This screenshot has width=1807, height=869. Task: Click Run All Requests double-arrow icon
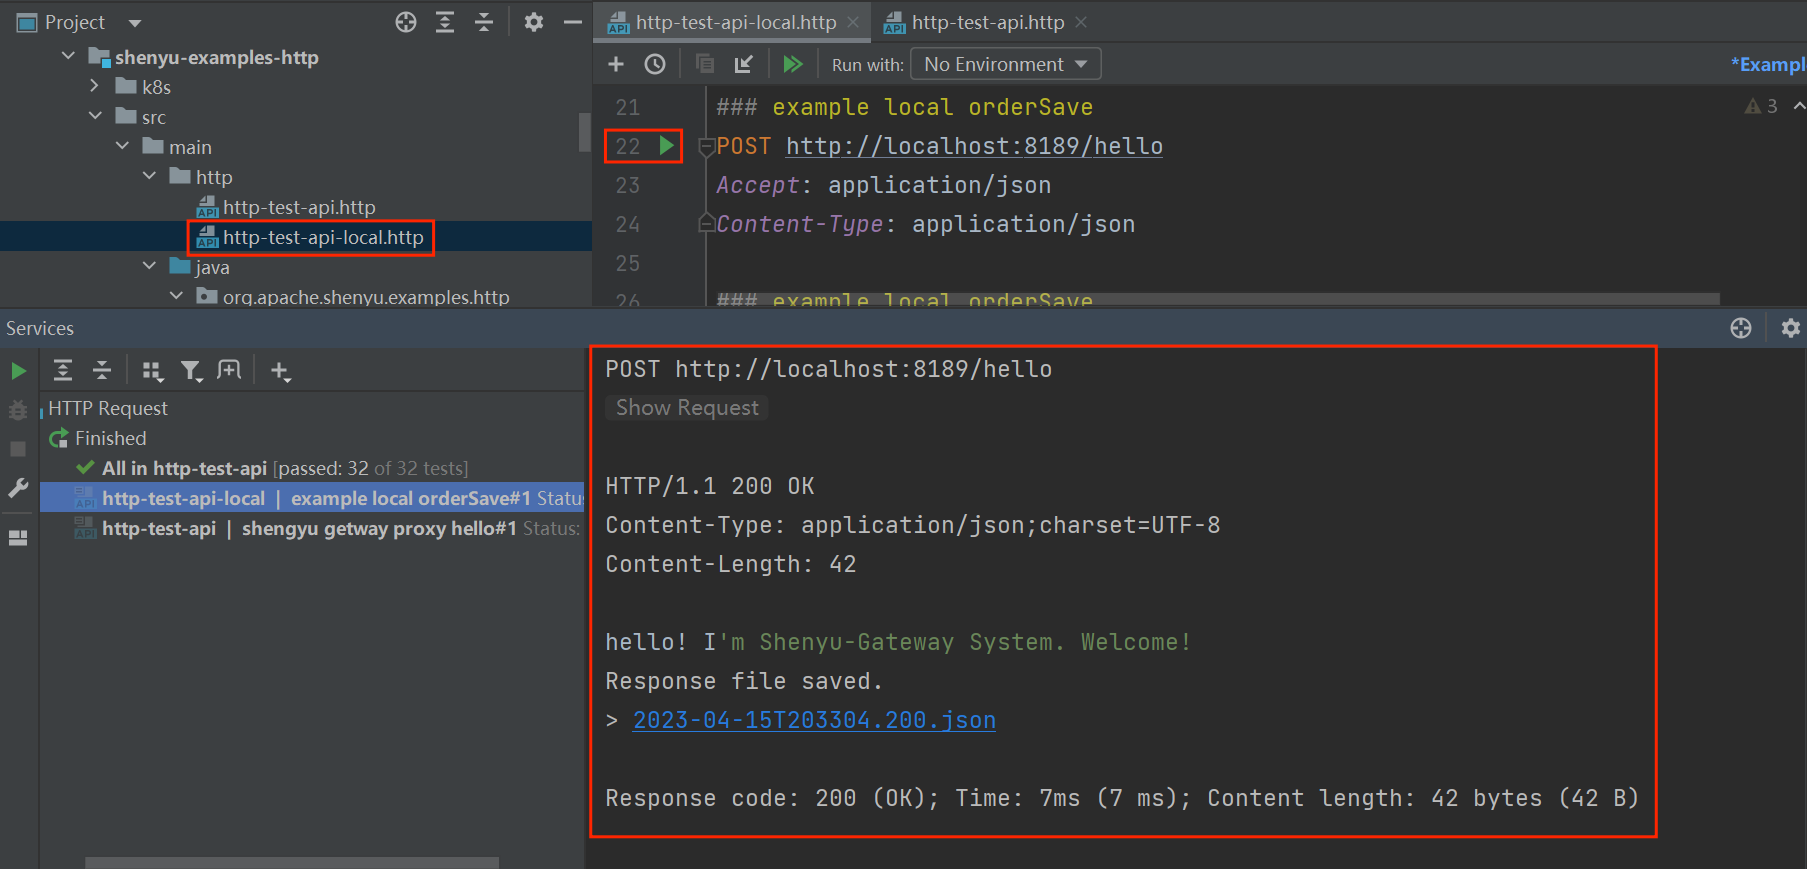coord(792,65)
